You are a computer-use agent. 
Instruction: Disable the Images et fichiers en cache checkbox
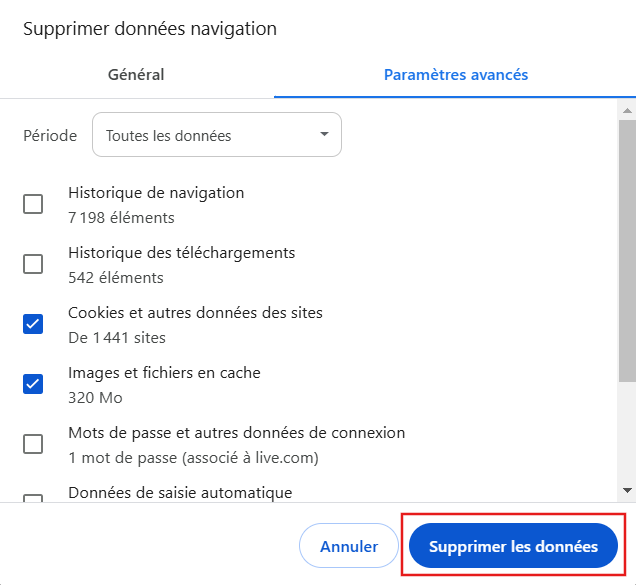click(33, 384)
